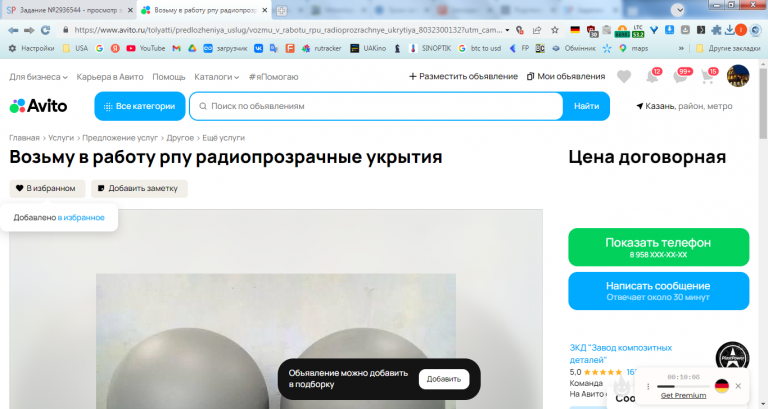This screenshot has height=409, width=768.
Task: Open the puzzle-piece extensions menu
Action: point(716,30)
